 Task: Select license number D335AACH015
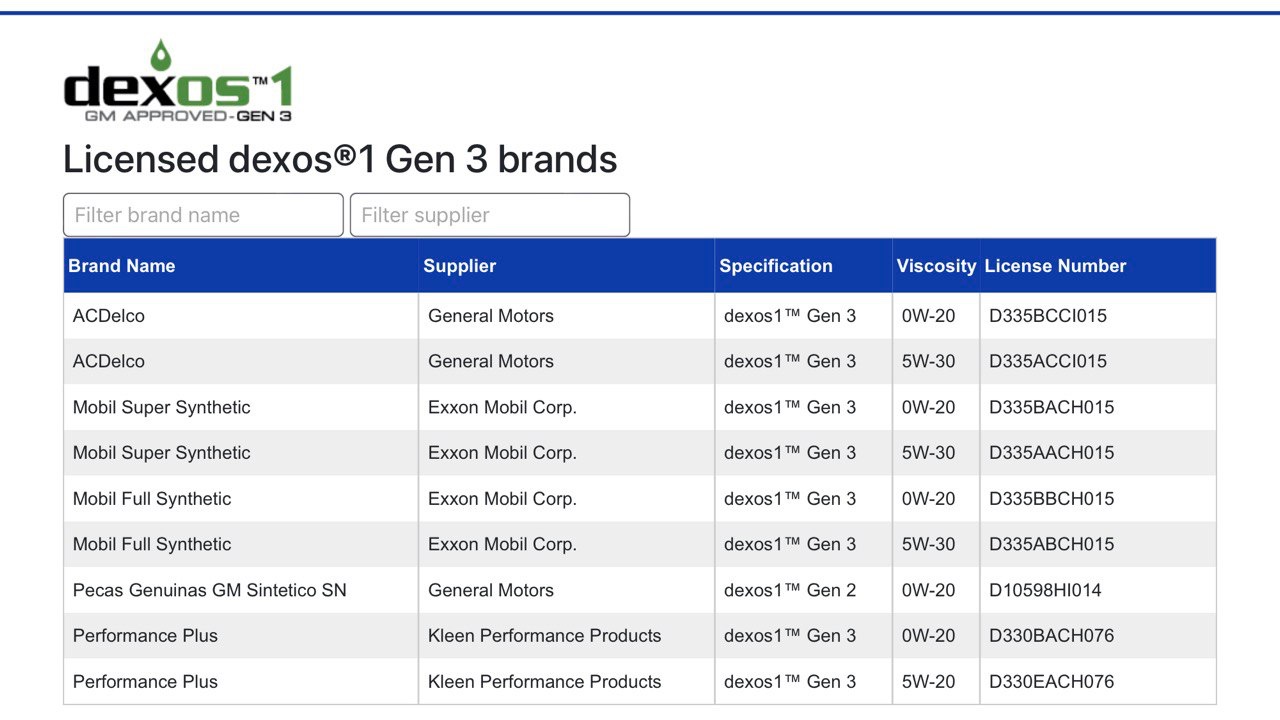(1051, 453)
